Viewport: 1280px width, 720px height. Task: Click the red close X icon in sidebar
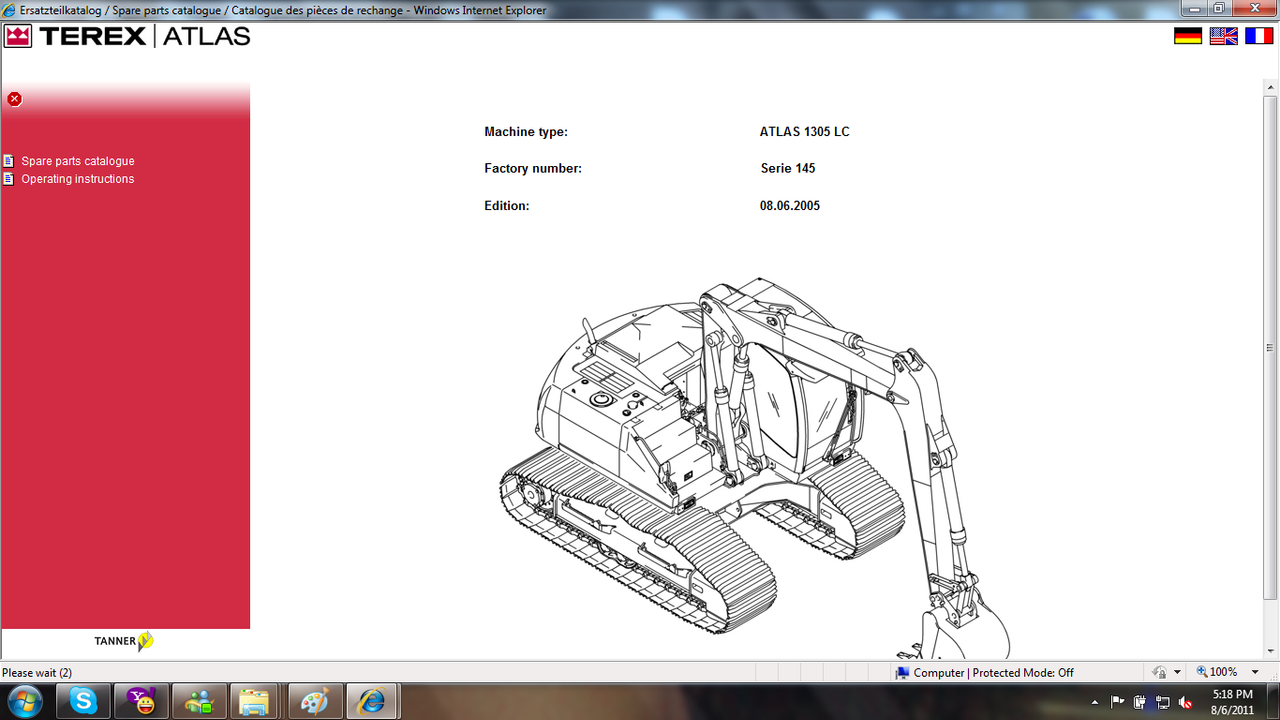(x=14, y=99)
